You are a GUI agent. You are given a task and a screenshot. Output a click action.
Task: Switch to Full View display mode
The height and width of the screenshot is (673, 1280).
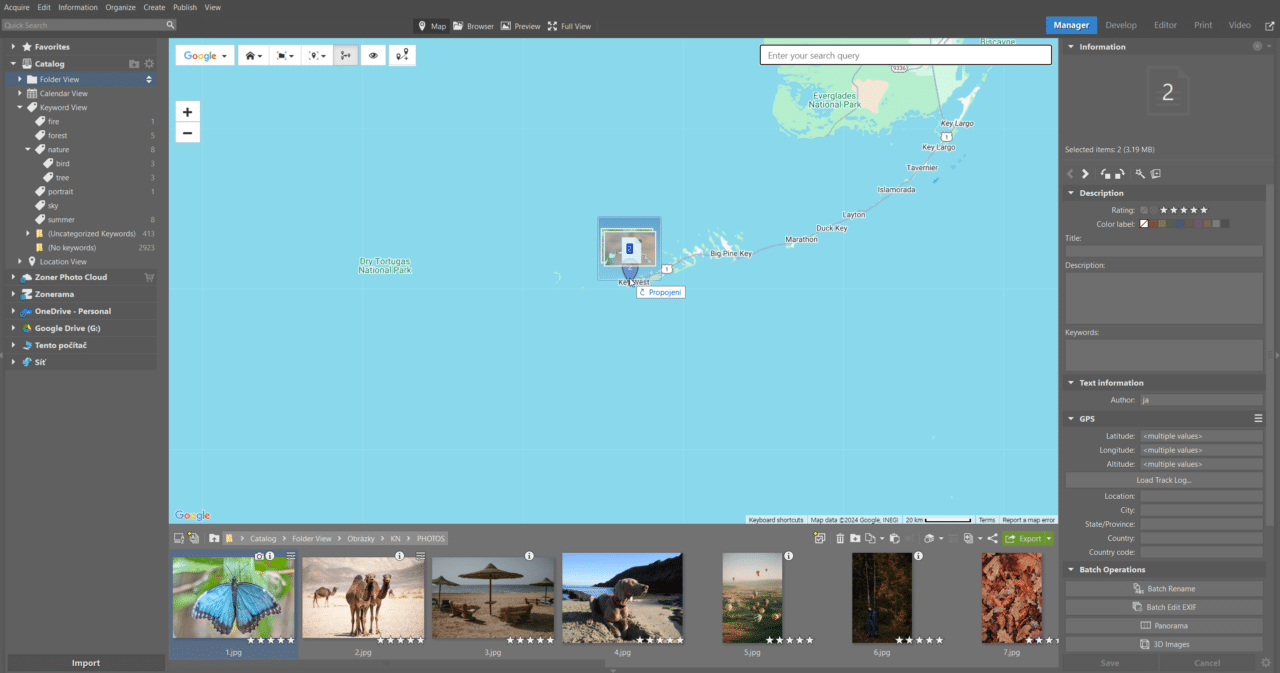pos(569,26)
